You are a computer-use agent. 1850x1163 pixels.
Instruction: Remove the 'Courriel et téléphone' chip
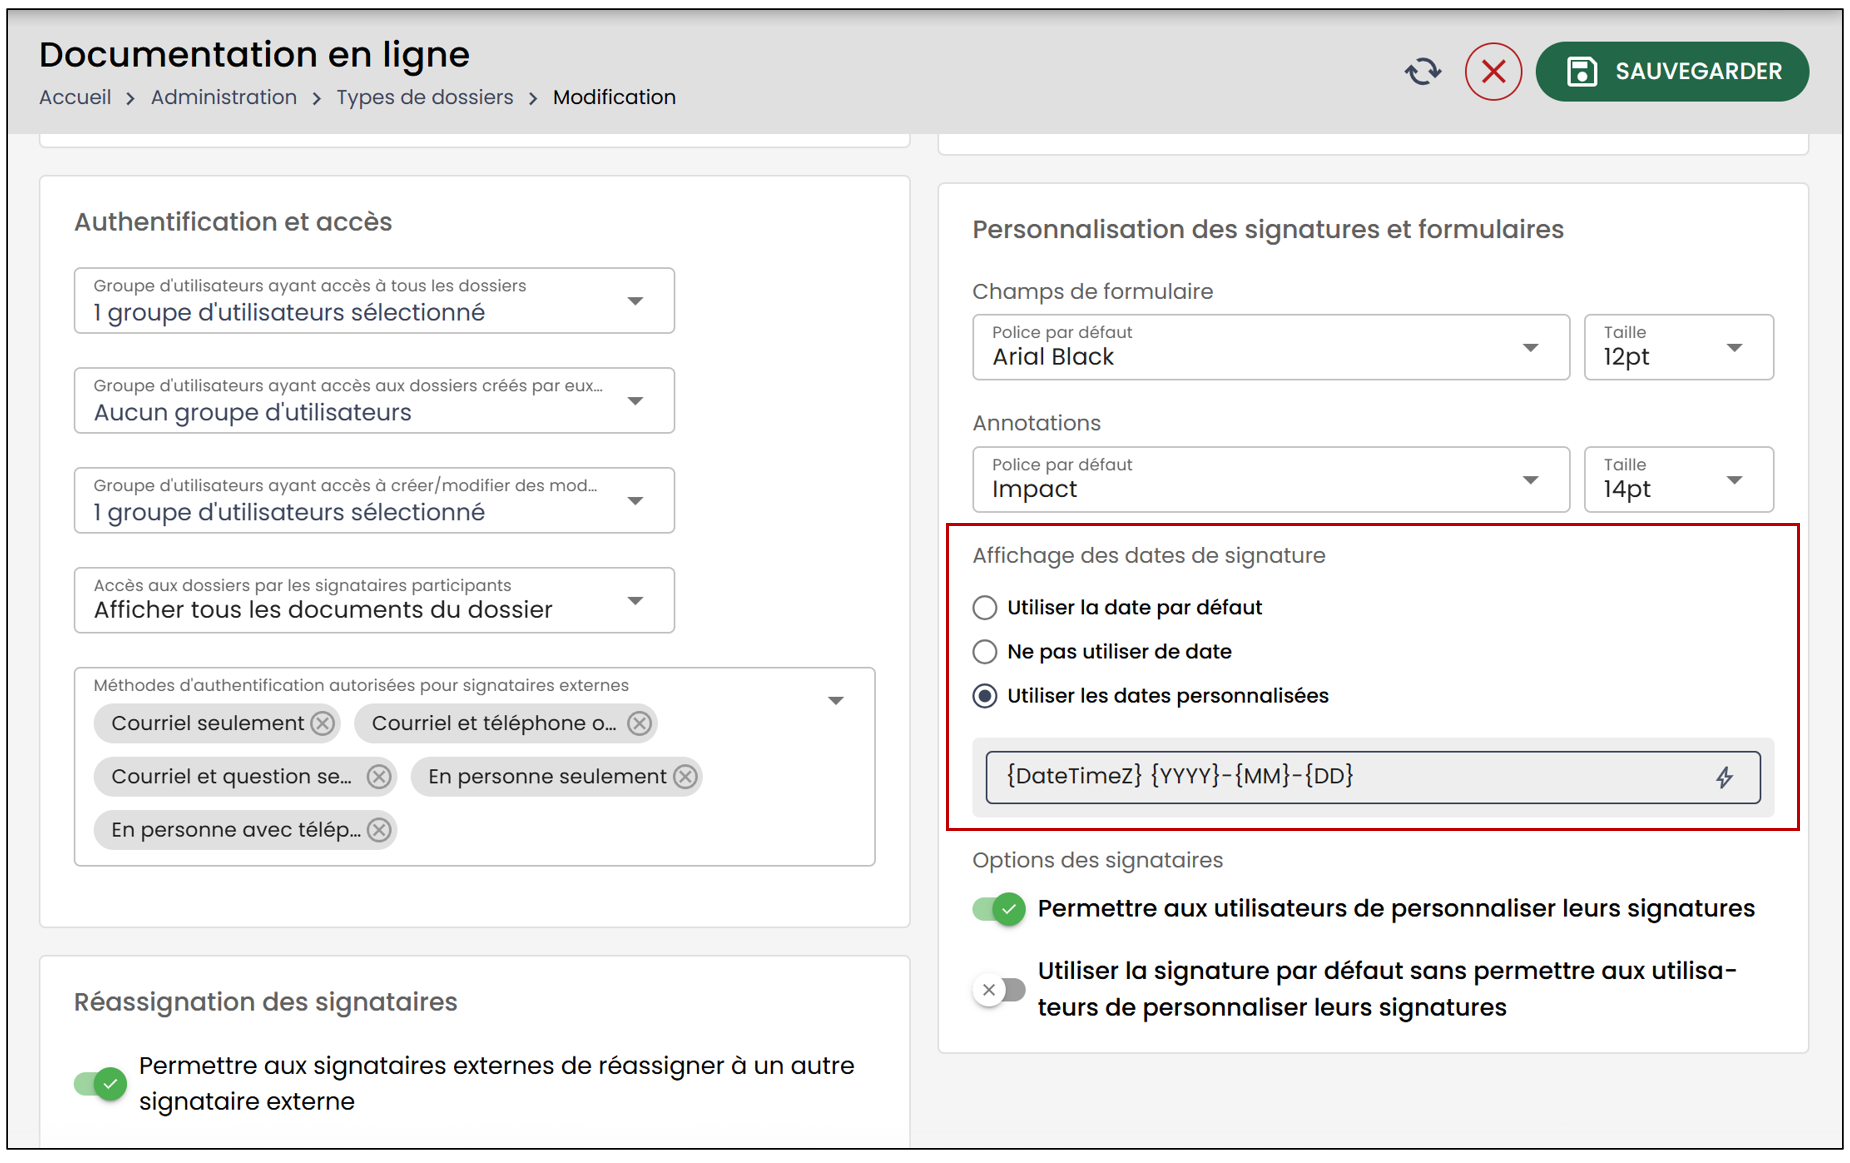(x=640, y=723)
